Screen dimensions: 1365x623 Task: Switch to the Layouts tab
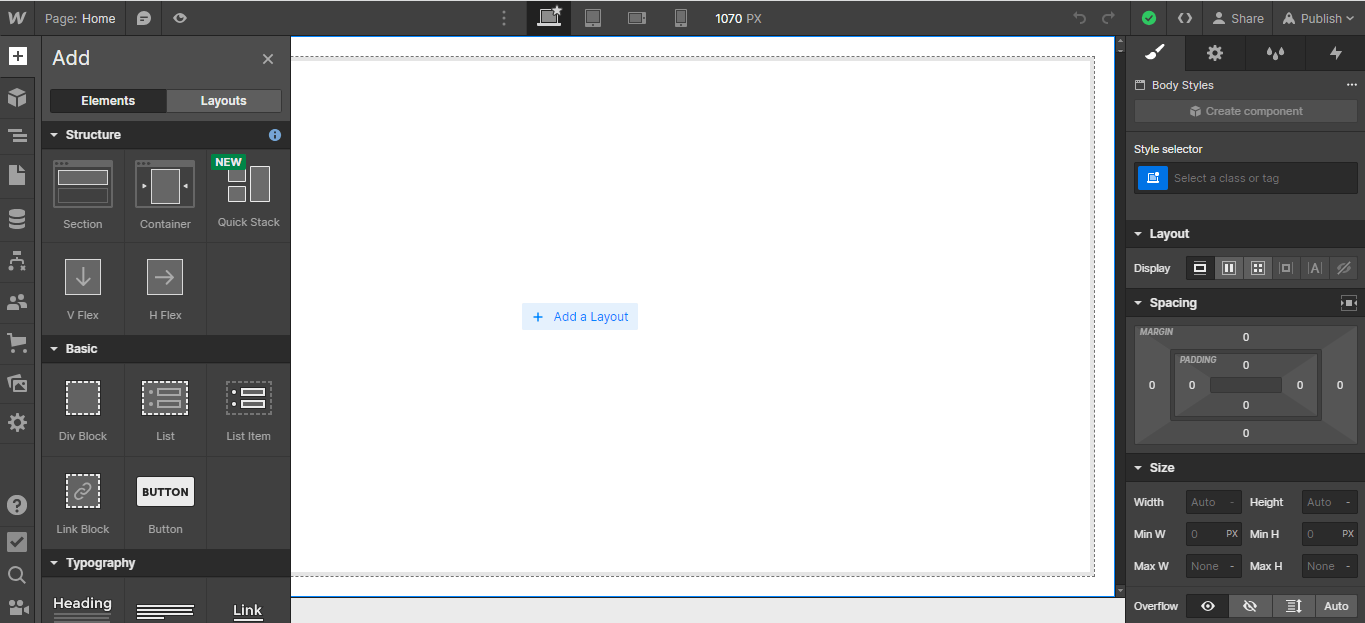(x=223, y=101)
